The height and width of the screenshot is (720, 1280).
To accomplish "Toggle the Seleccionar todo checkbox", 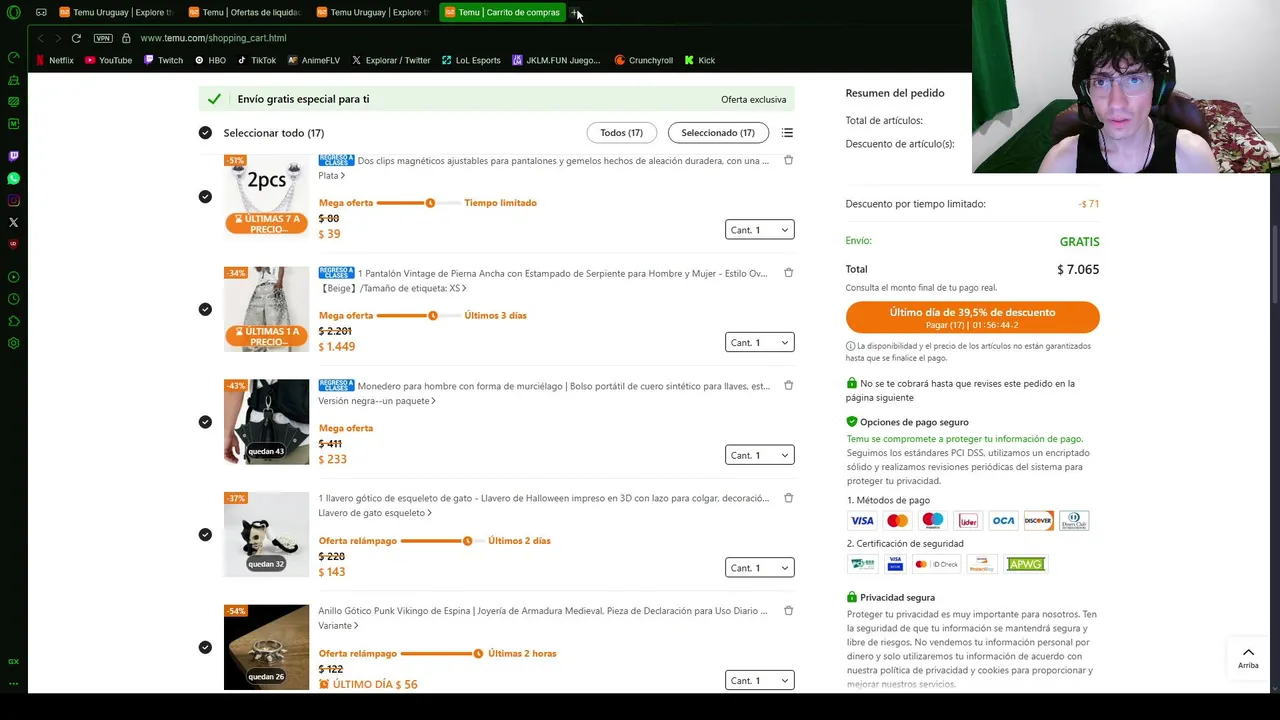I will (205, 133).
